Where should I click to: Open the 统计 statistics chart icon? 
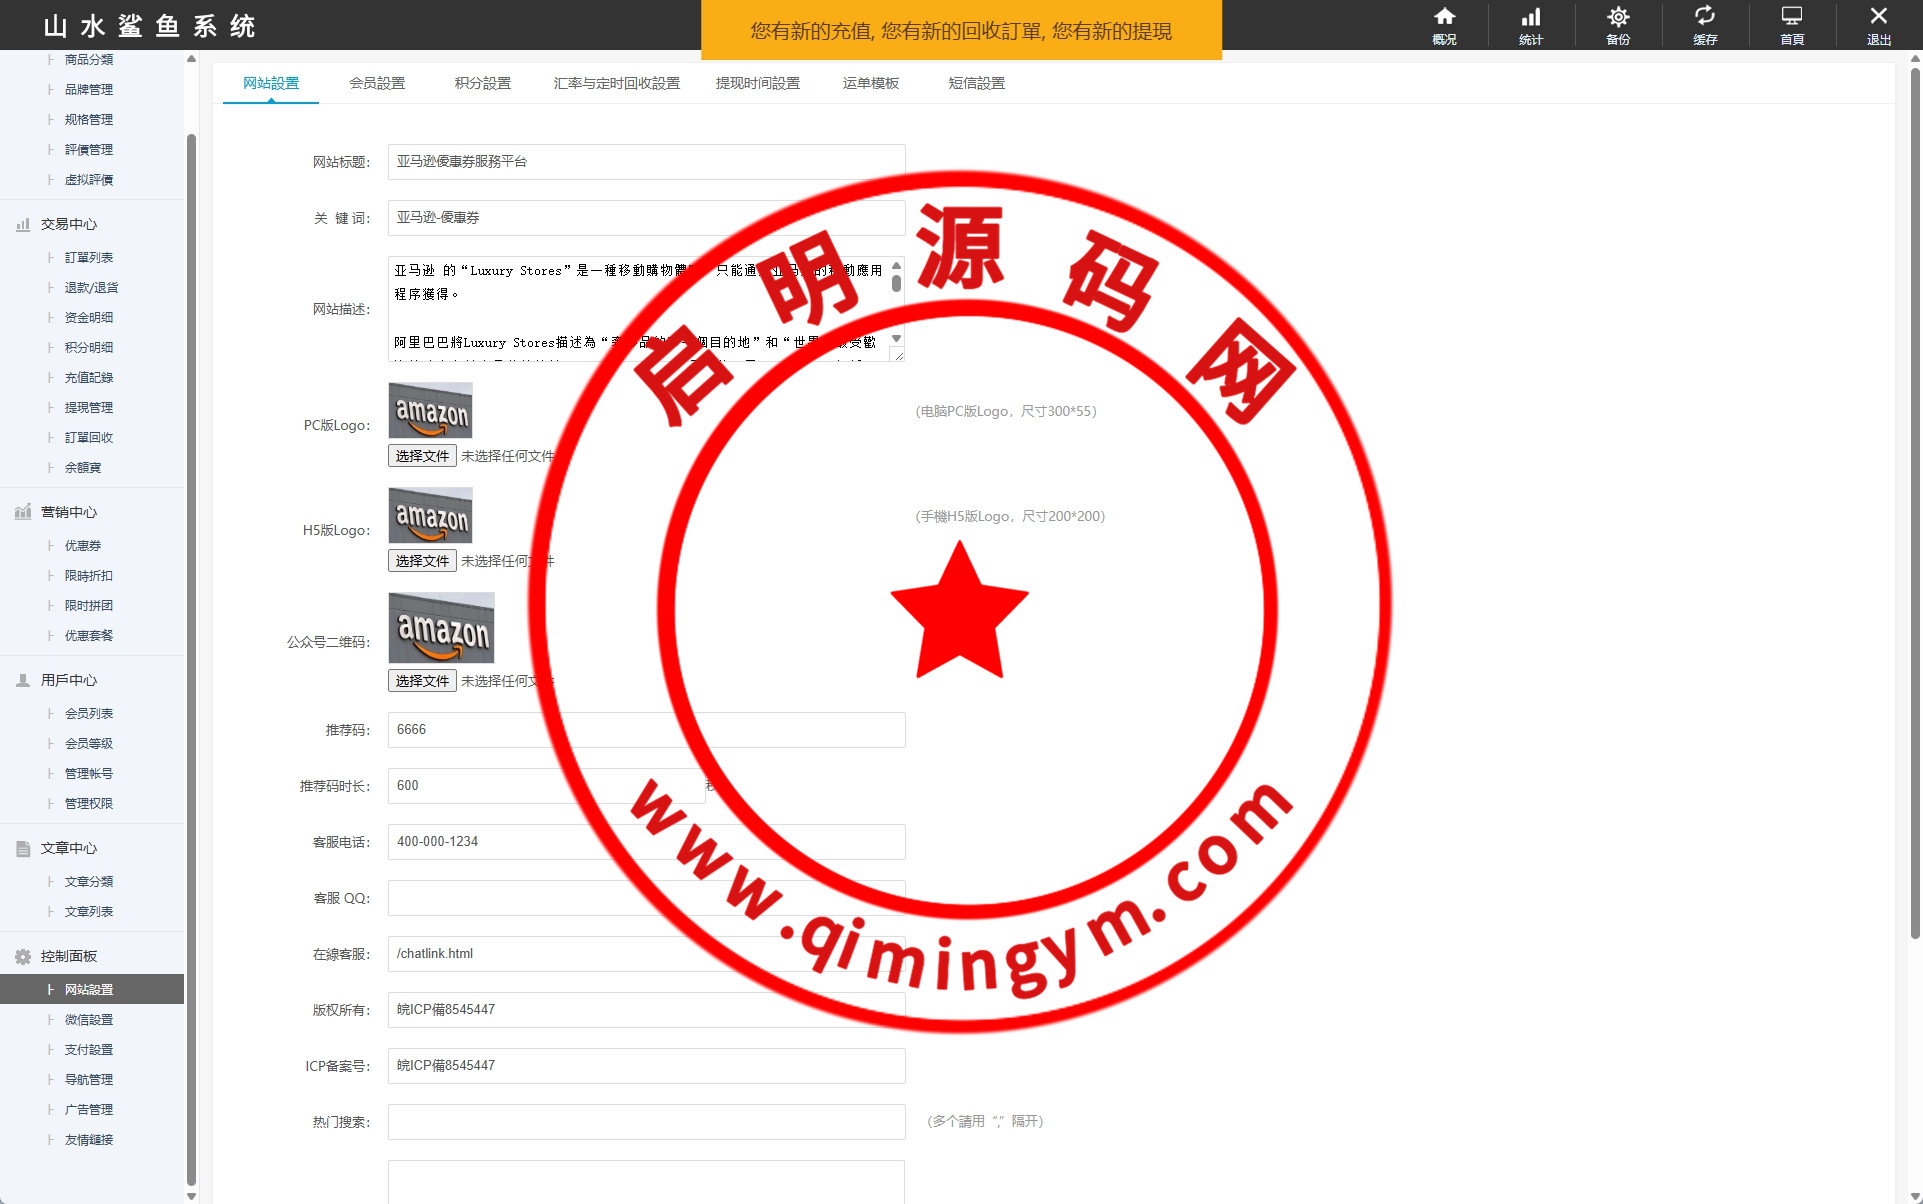pyautogui.click(x=1531, y=17)
